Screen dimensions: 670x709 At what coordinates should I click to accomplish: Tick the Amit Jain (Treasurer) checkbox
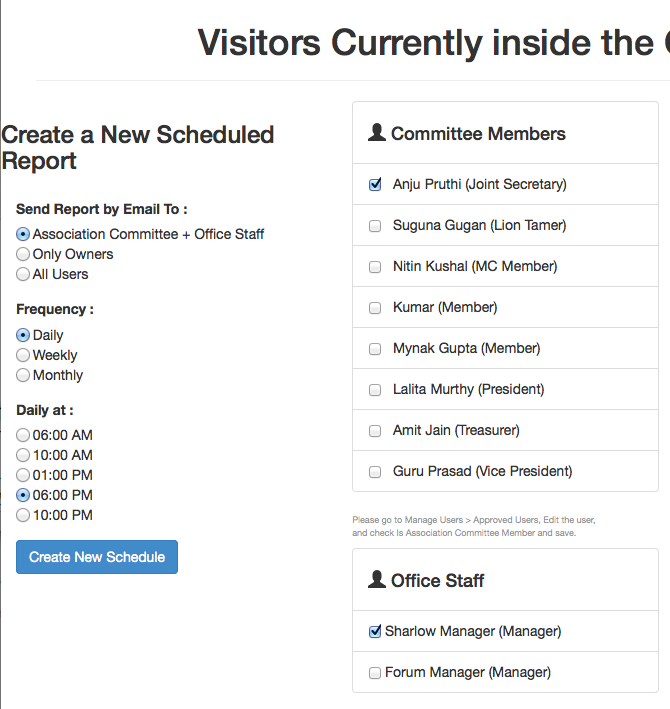[x=375, y=431]
